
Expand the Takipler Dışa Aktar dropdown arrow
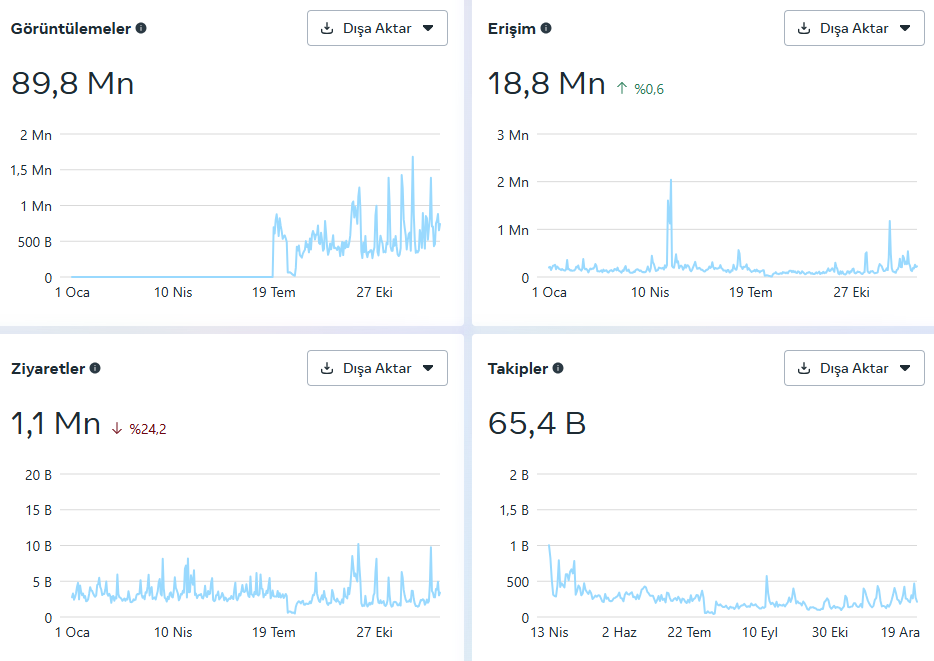(x=905, y=368)
